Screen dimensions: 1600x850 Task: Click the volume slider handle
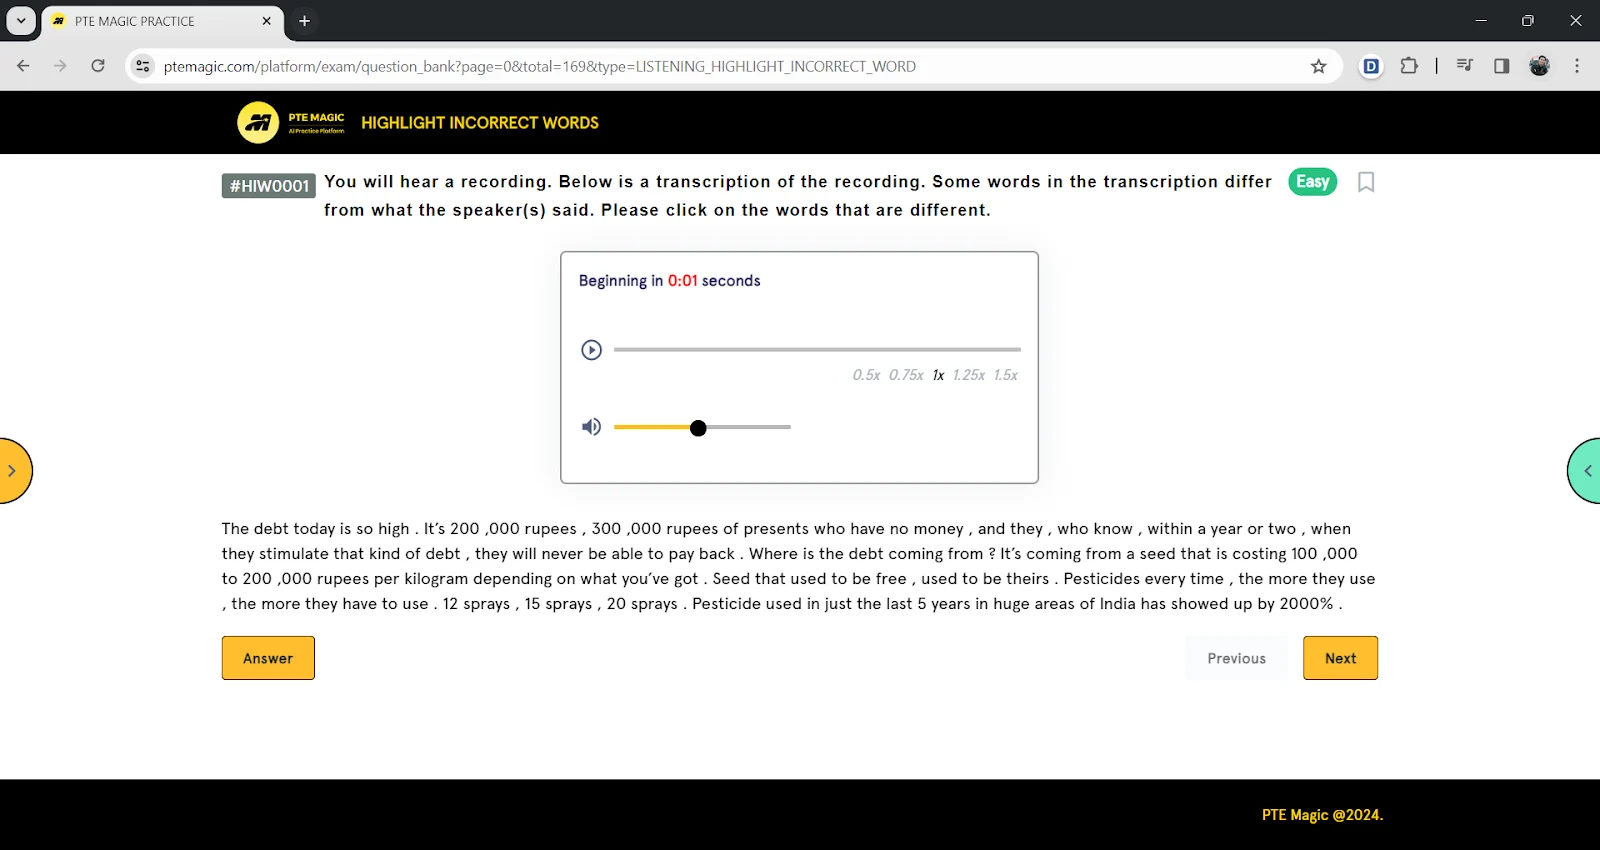tap(698, 428)
